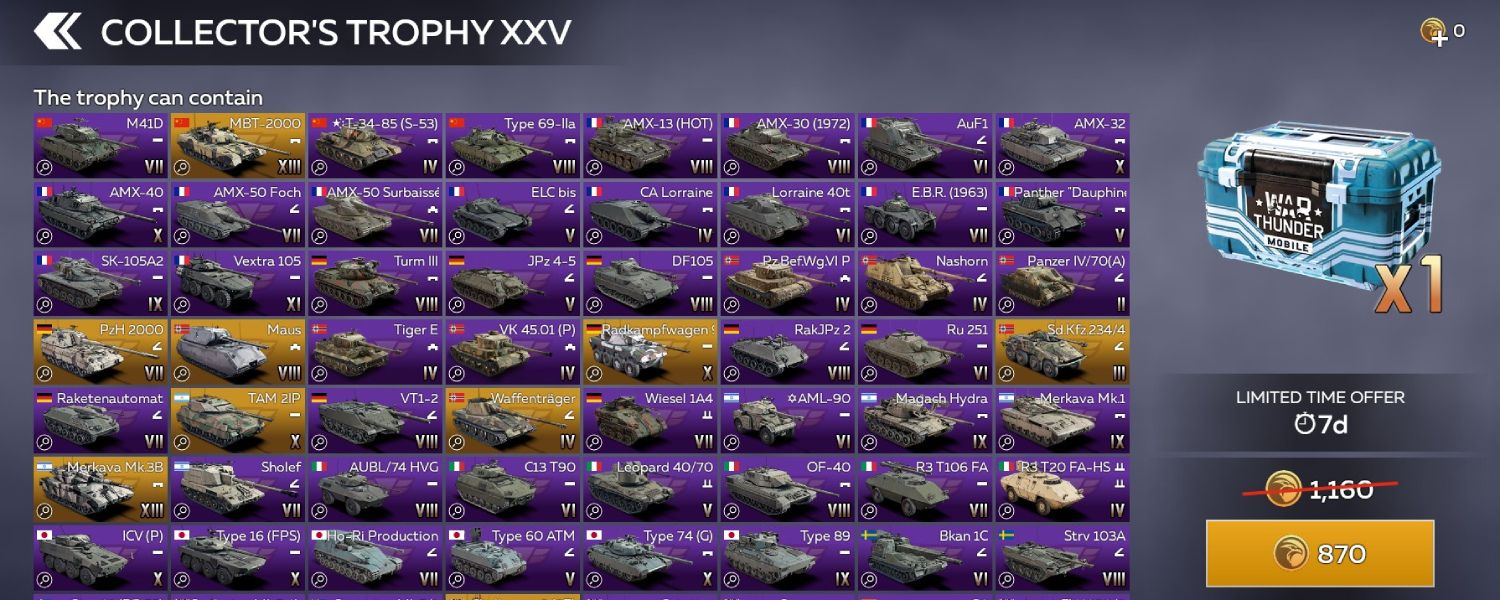Buy the trophy for 870 eagles
The height and width of the screenshot is (600, 1500).
tap(1320, 553)
